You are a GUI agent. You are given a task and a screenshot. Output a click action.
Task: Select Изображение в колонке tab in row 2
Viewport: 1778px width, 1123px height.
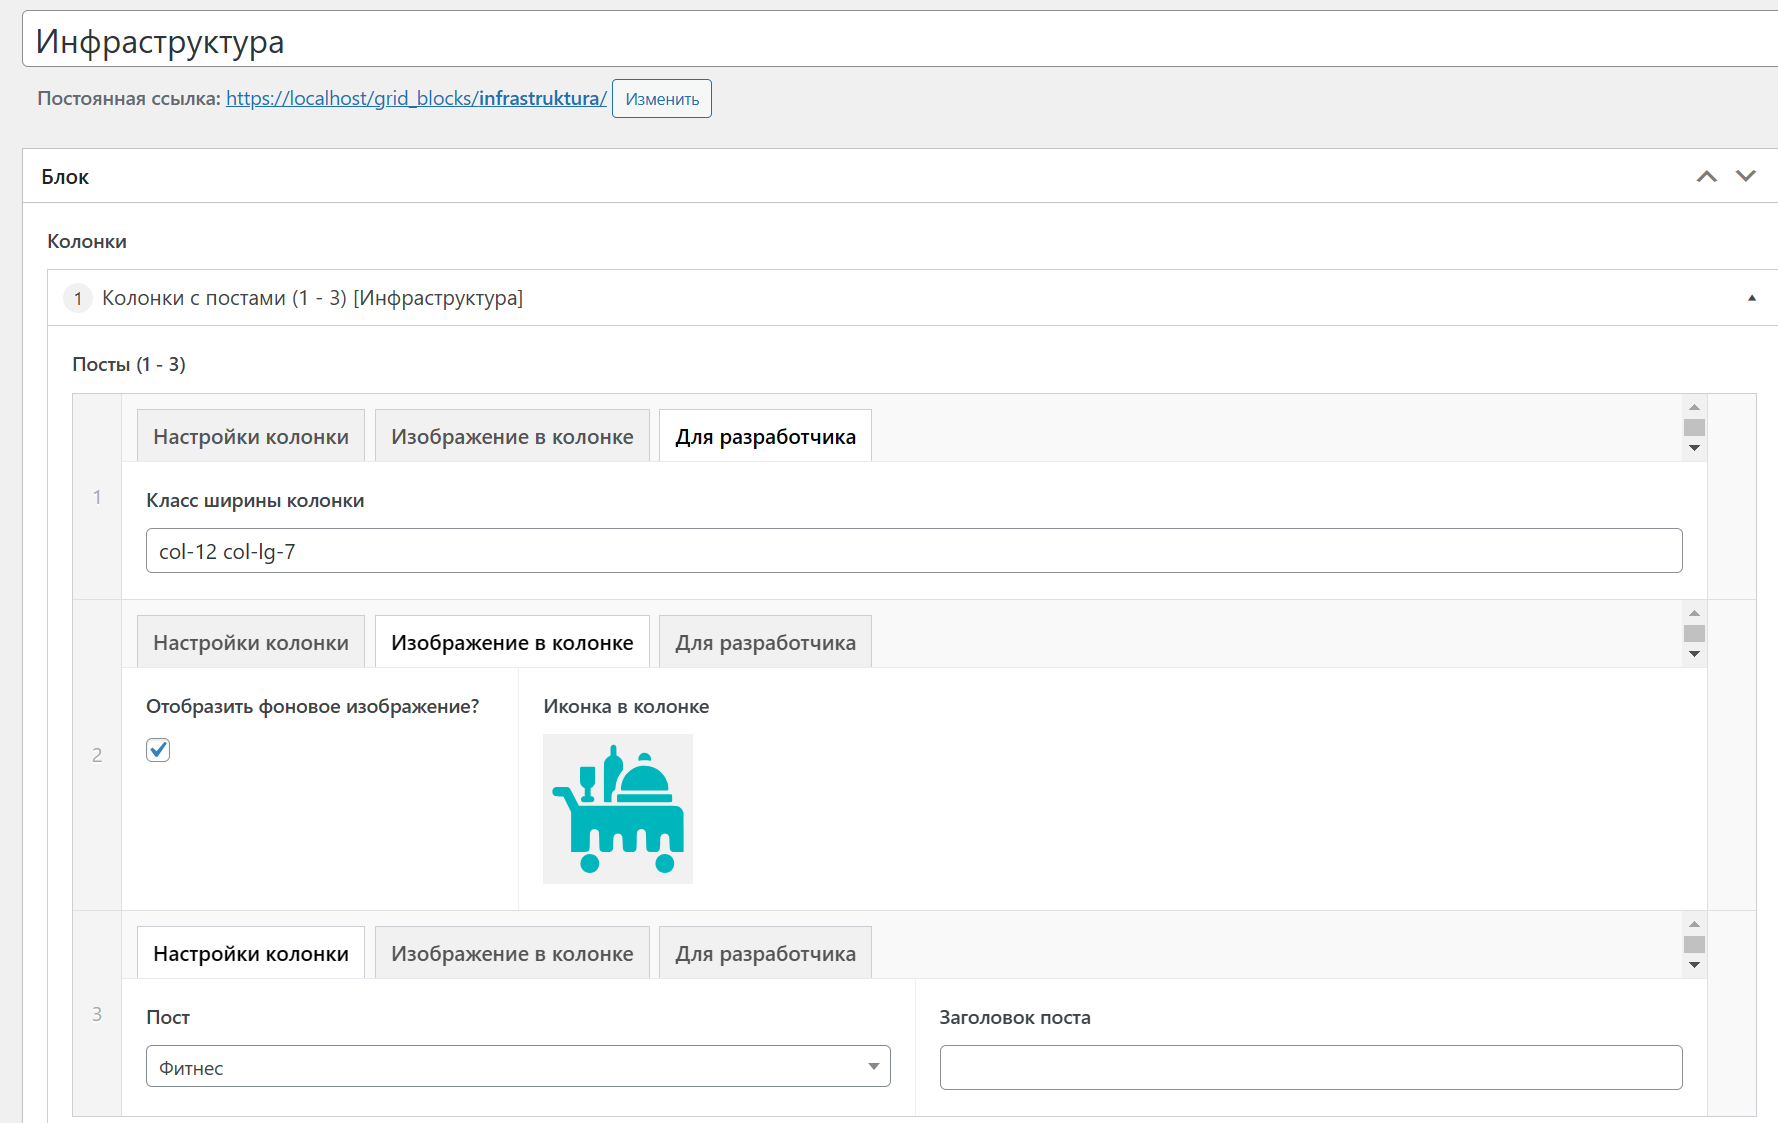(512, 642)
